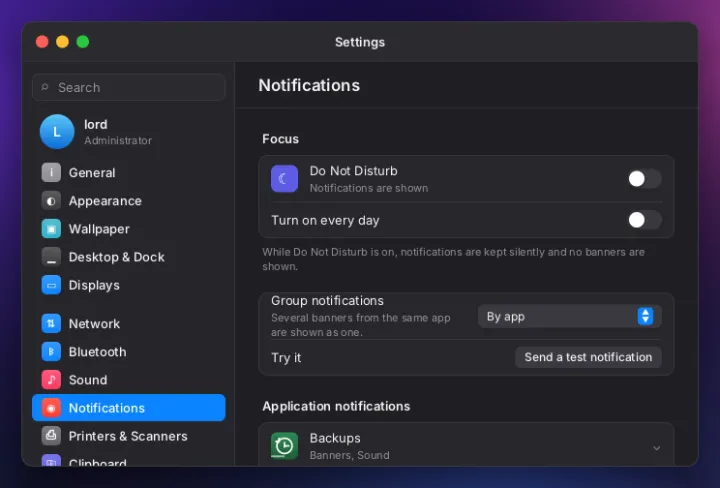
Task: Maximize the Settings window with green button
Action: 83,42
